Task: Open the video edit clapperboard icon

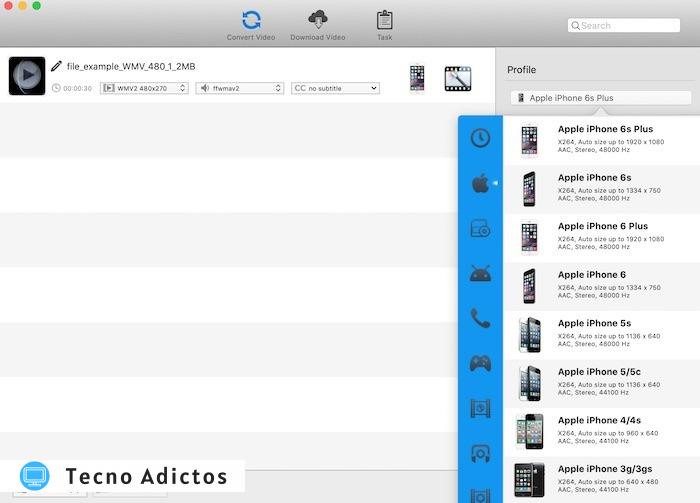Action: point(458,78)
